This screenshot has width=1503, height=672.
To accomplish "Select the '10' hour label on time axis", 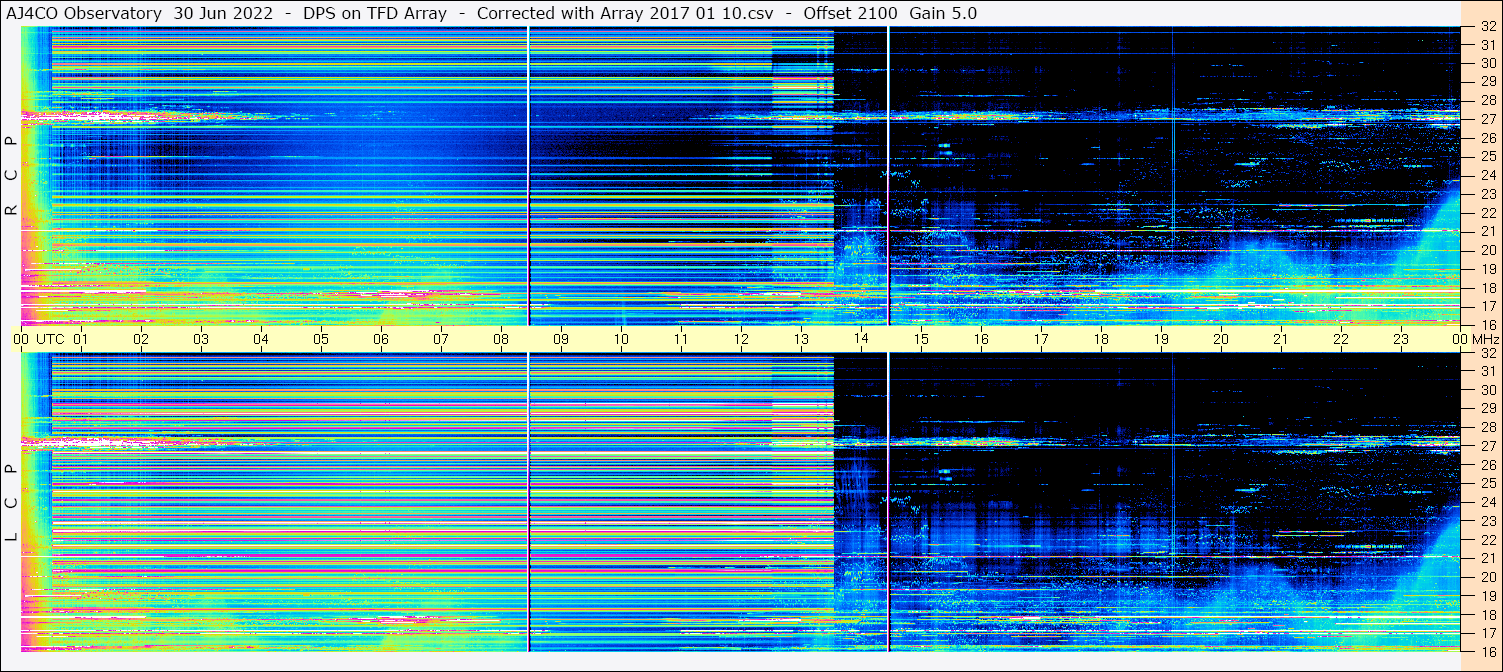I will (x=621, y=339).
